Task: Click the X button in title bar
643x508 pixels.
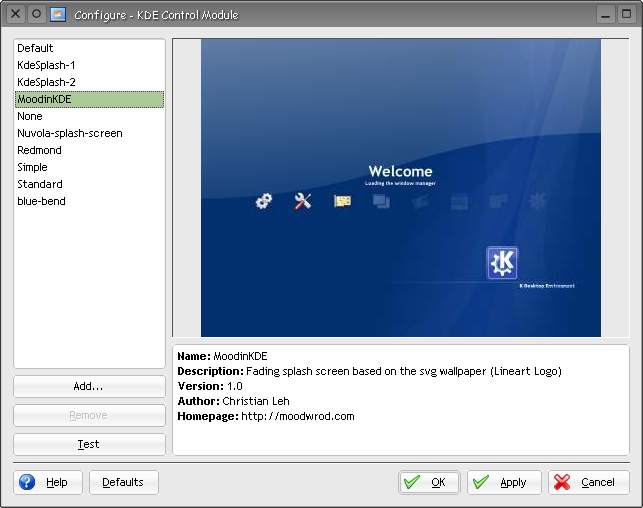Action: coord(15,14)
